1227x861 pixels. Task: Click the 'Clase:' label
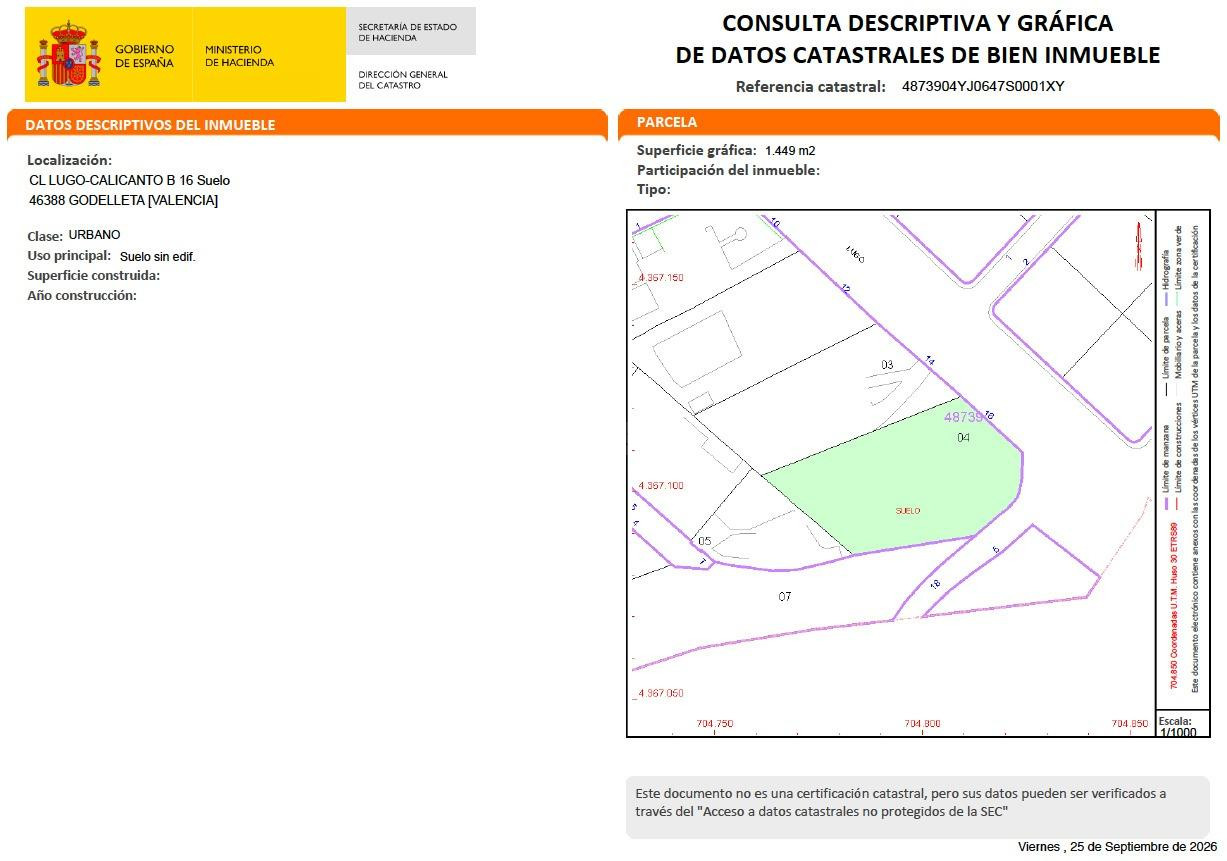(45, 236)
